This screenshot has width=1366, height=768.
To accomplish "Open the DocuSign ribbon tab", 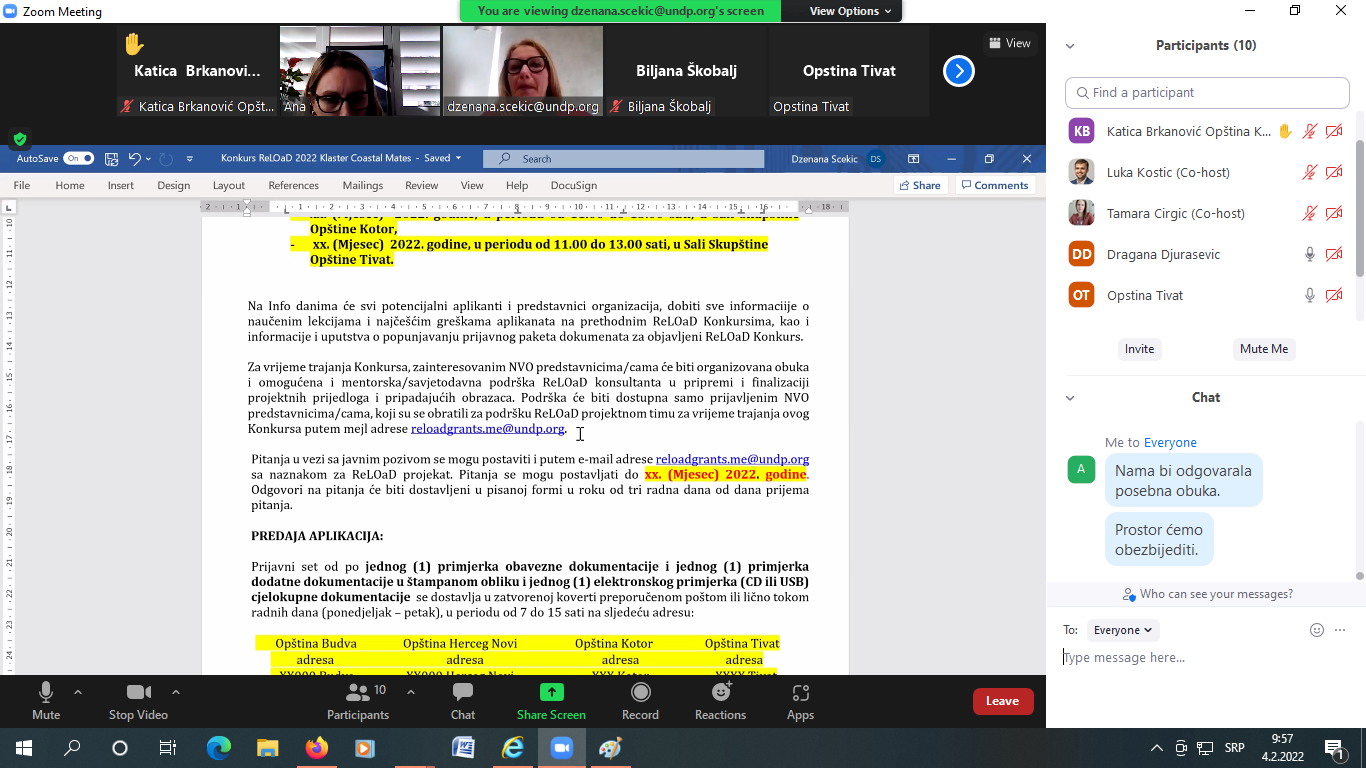I will point(574,185).
